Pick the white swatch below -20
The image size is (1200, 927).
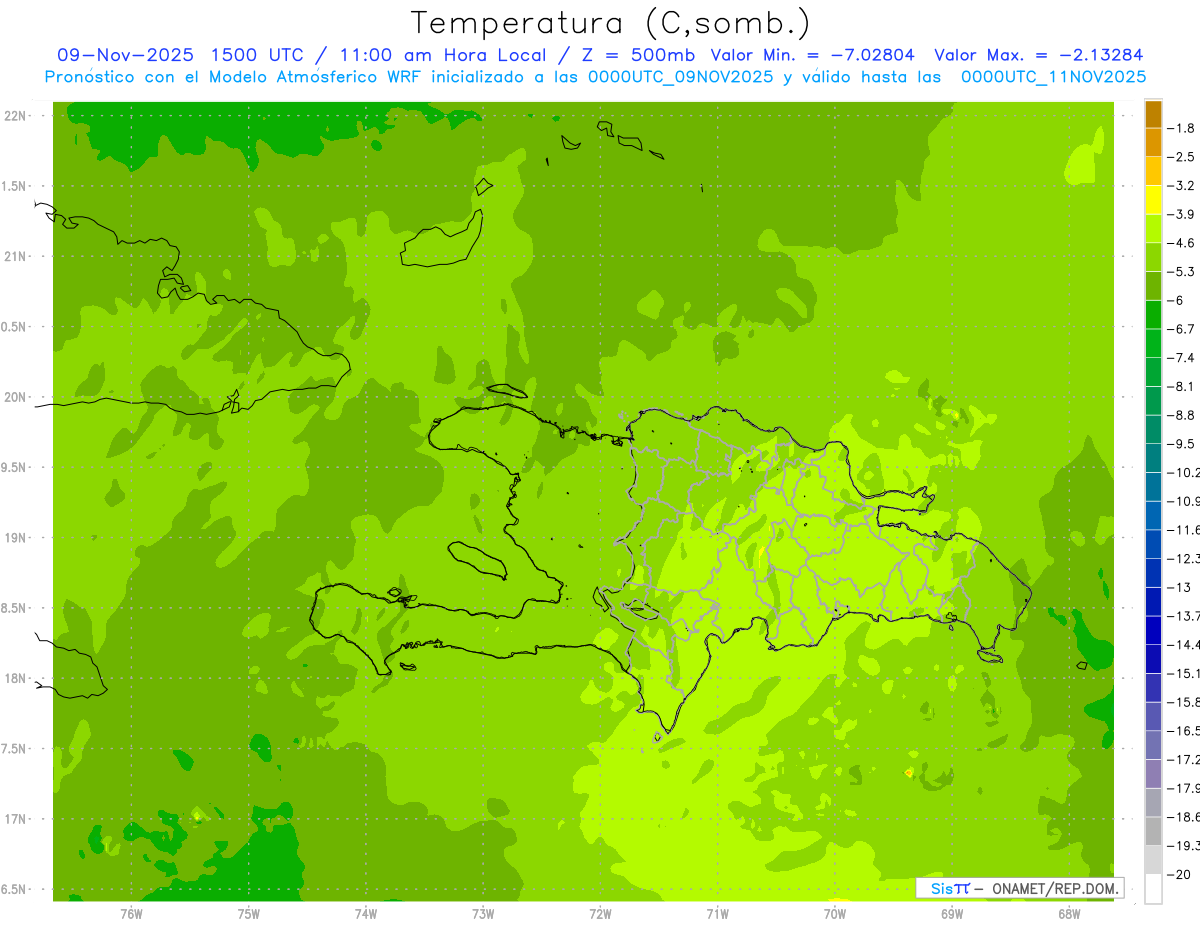(x=1153, y=889)
